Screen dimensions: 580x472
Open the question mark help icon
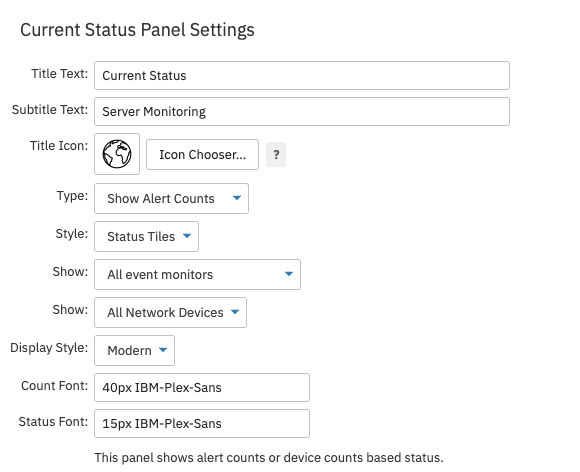click(x=276, y=154)
